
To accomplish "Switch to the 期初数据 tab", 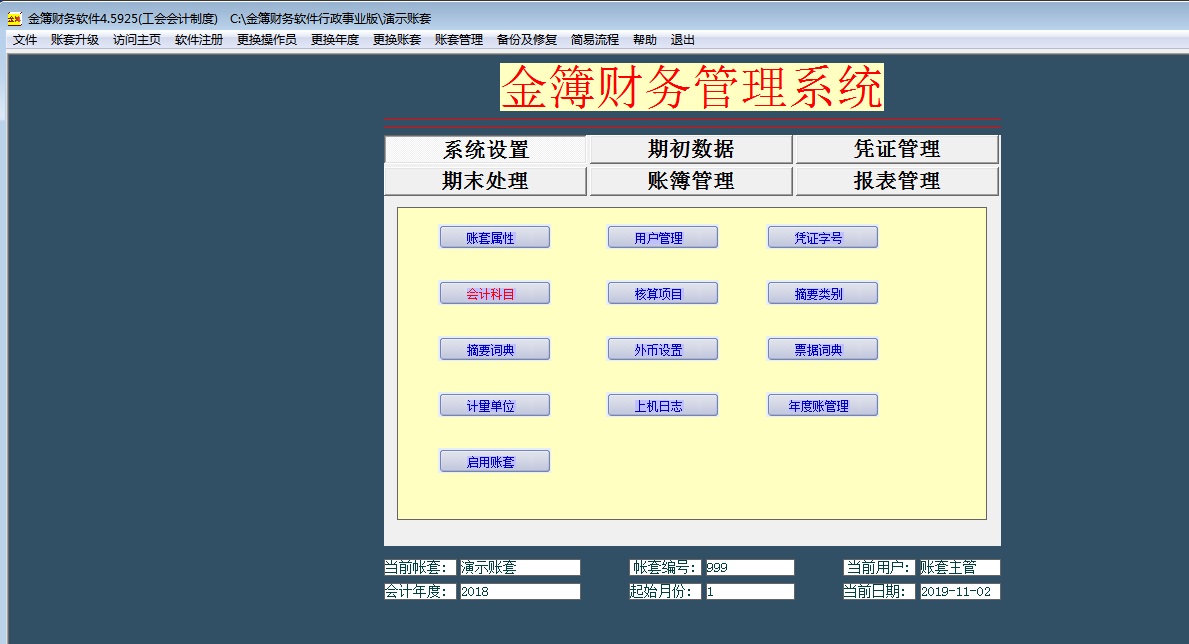I will pos(691,149).
